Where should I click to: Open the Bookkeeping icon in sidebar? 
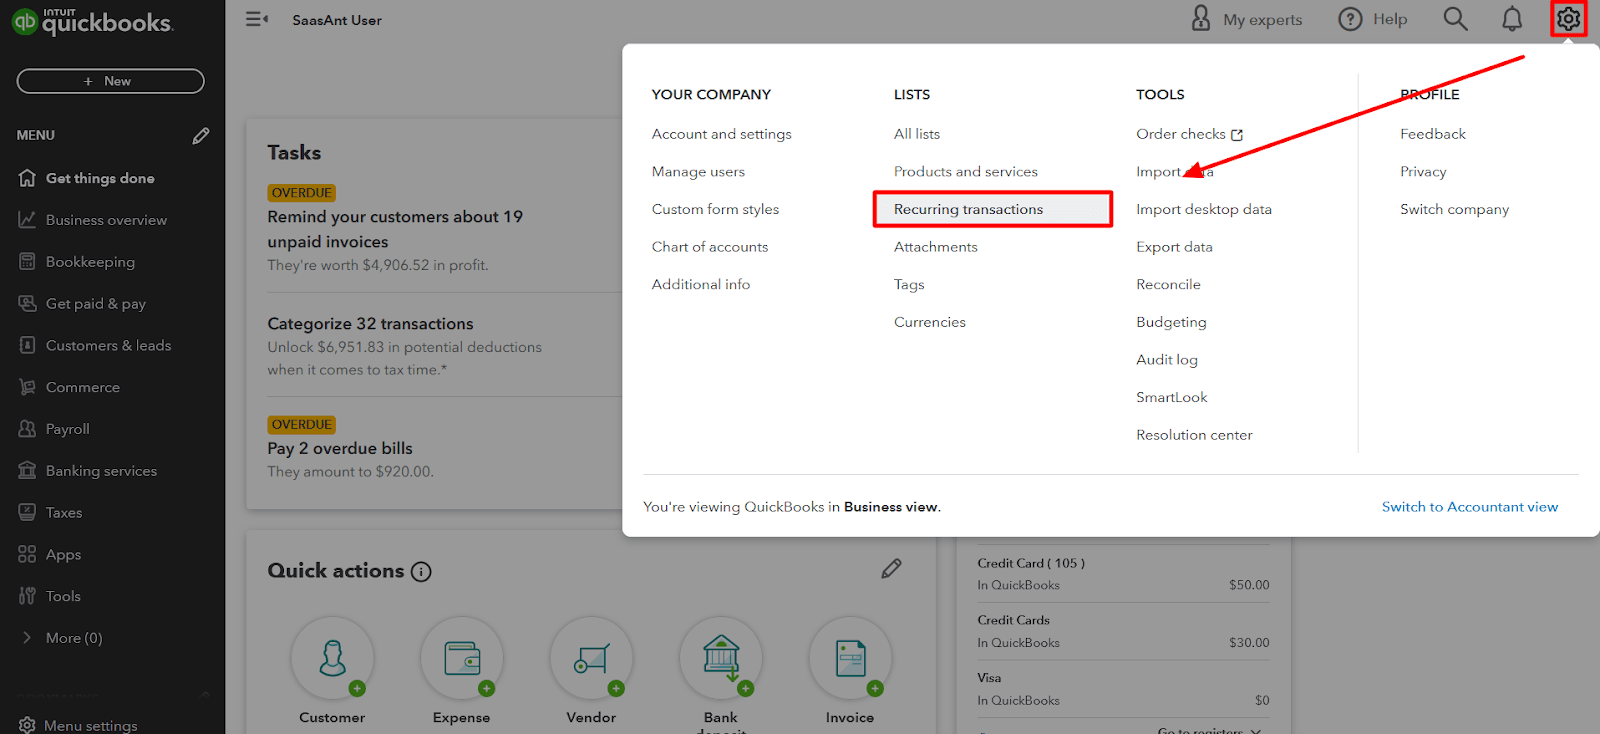click(27, 262)
